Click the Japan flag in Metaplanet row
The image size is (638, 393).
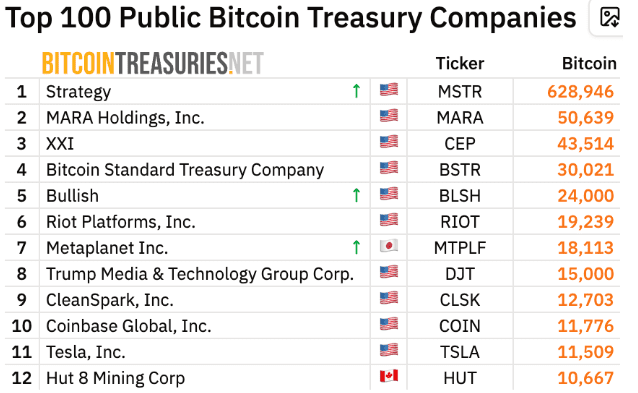click(389, 246)
